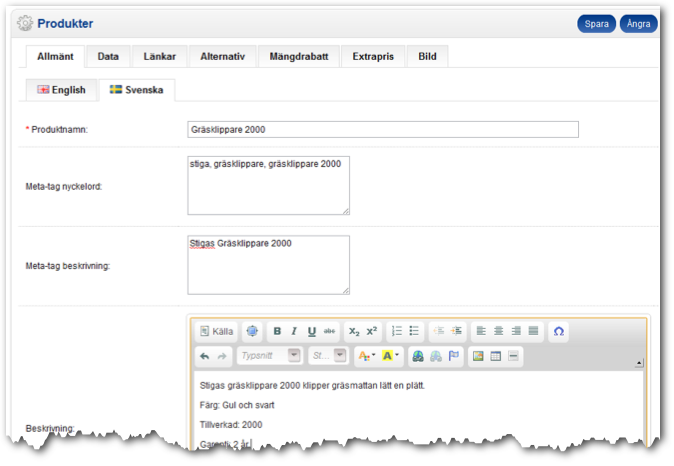Image resolution: width=674 pixels, height=466 pixels.
Task: Decrease the text indent
Action: [x=439, y=331]
